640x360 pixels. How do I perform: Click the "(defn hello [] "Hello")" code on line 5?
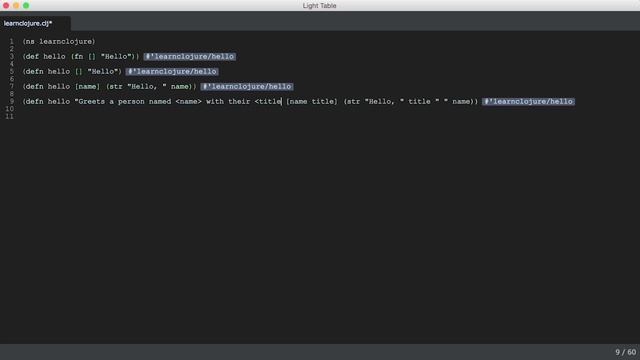(72, 71)
